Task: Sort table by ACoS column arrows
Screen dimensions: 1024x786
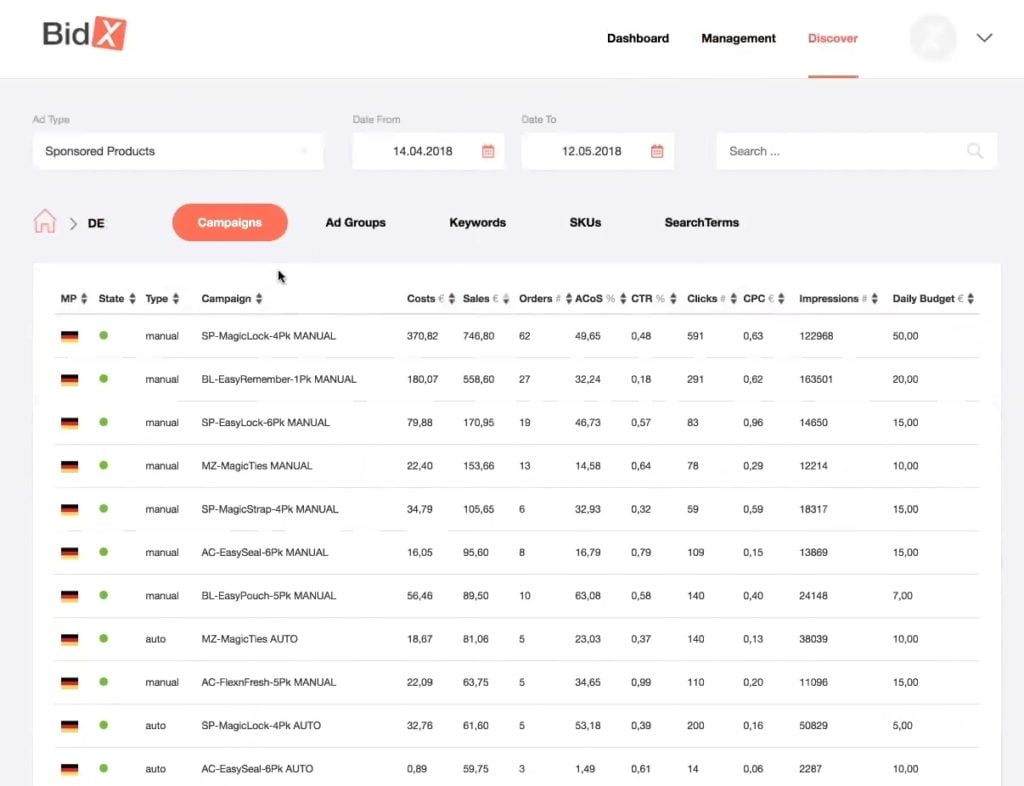Action: coord(623,299)
